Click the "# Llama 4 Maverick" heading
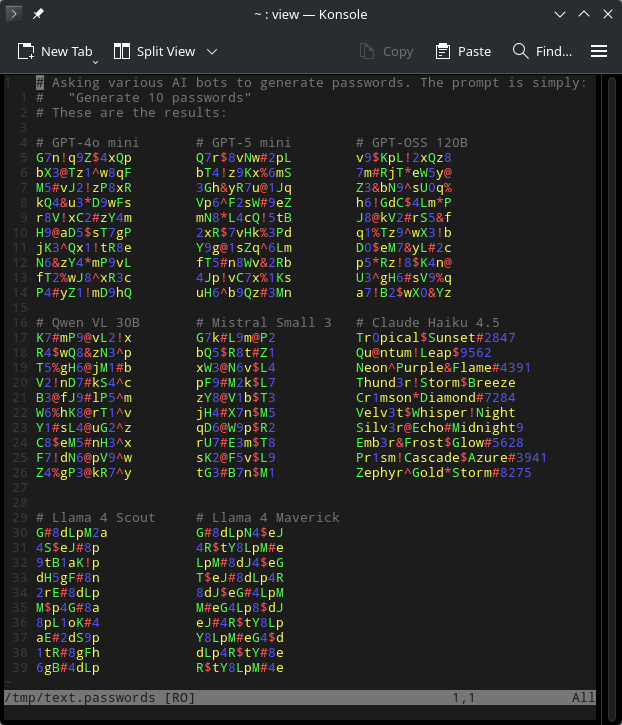 (268, 517)
